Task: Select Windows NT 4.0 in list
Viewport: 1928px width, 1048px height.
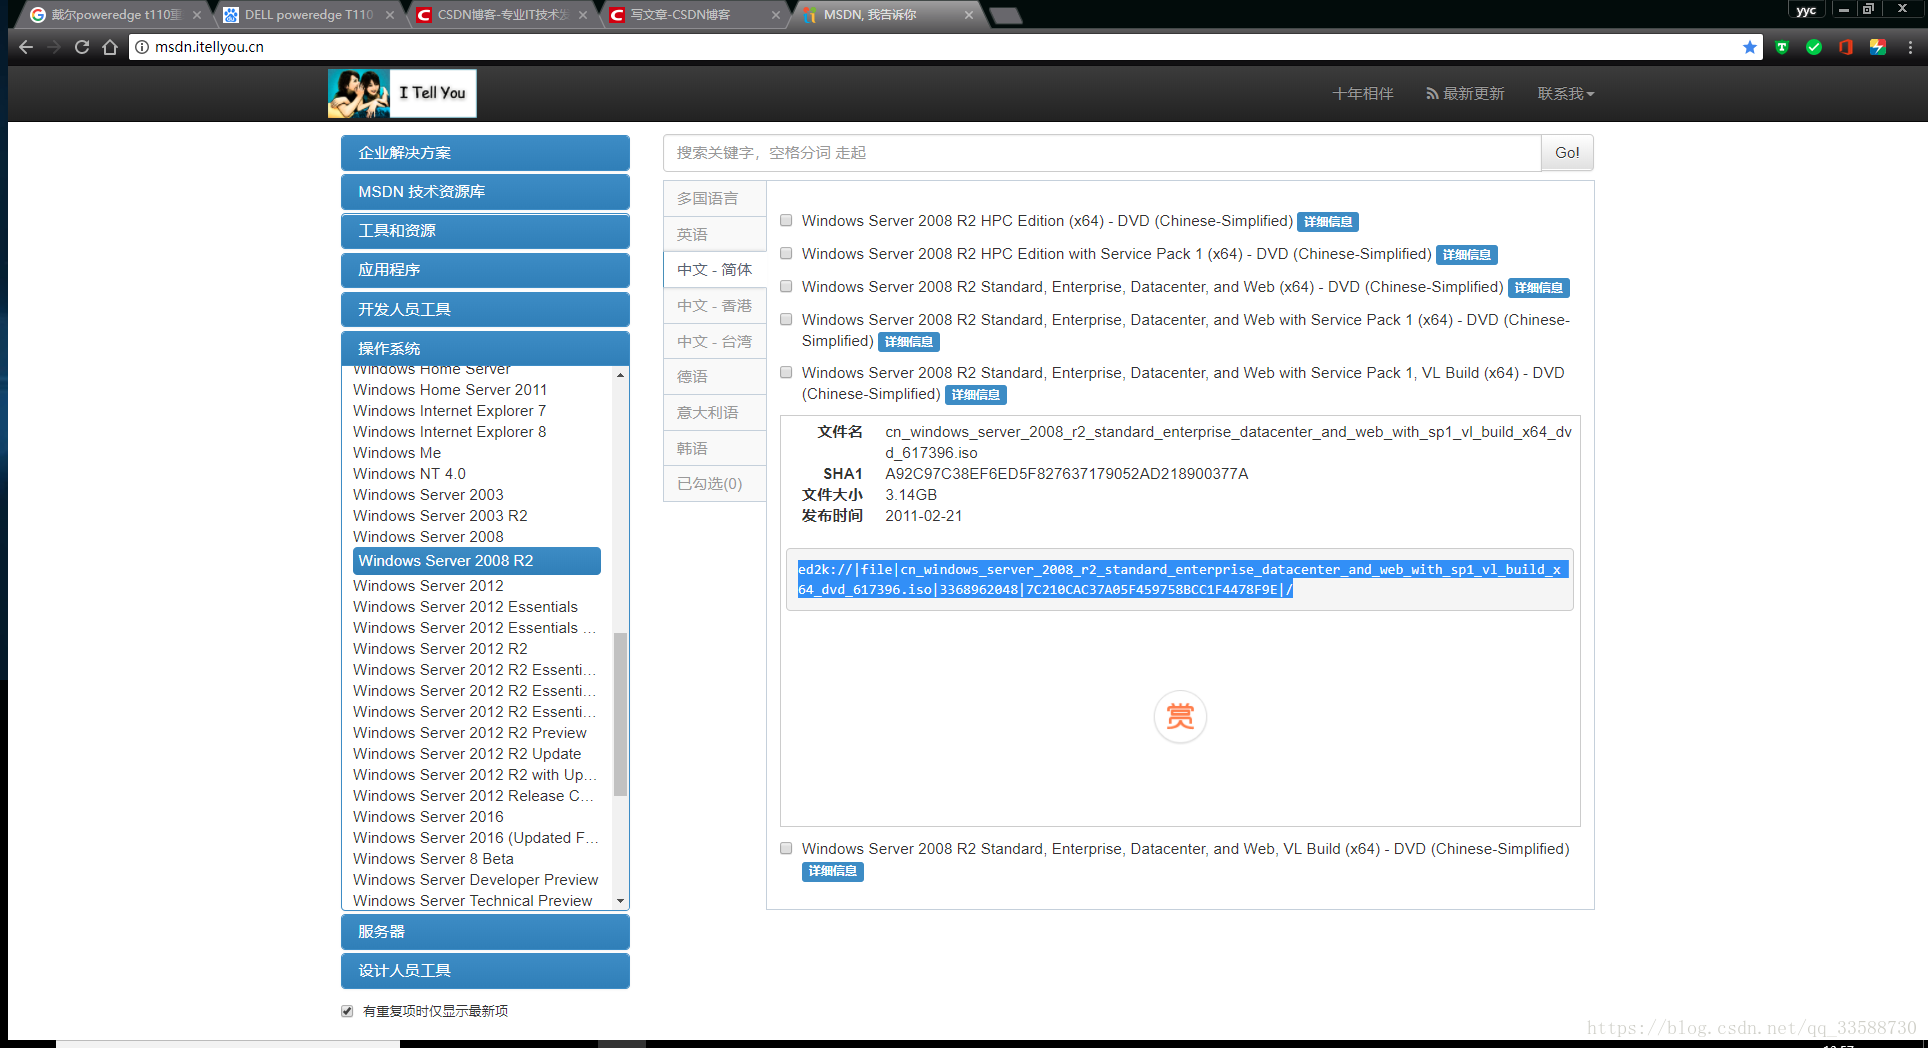Action: click(409, 474)
